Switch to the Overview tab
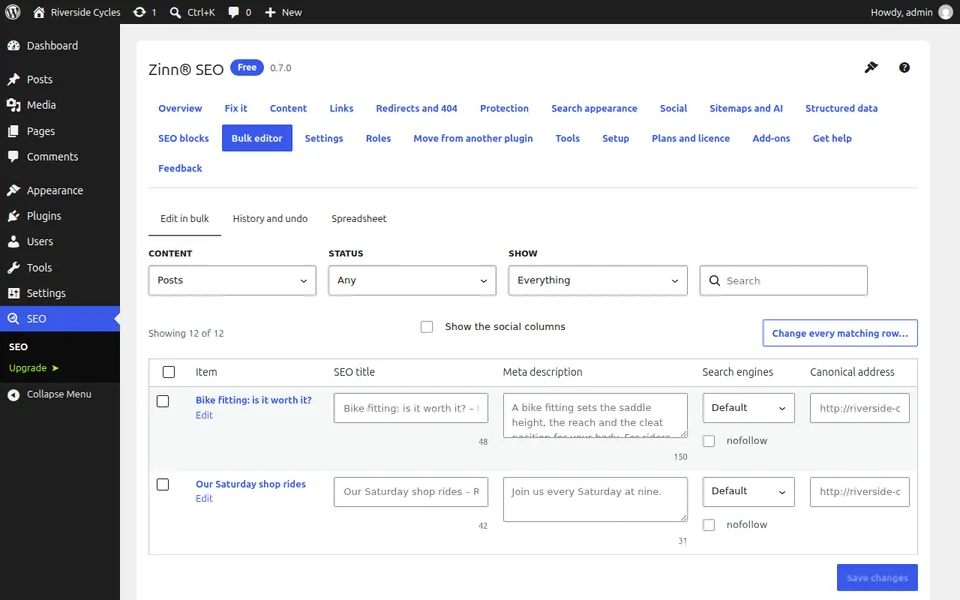Image resolution: width=960 pixels, height=600 pixels. pyautogui.click(x=180, y=108)
